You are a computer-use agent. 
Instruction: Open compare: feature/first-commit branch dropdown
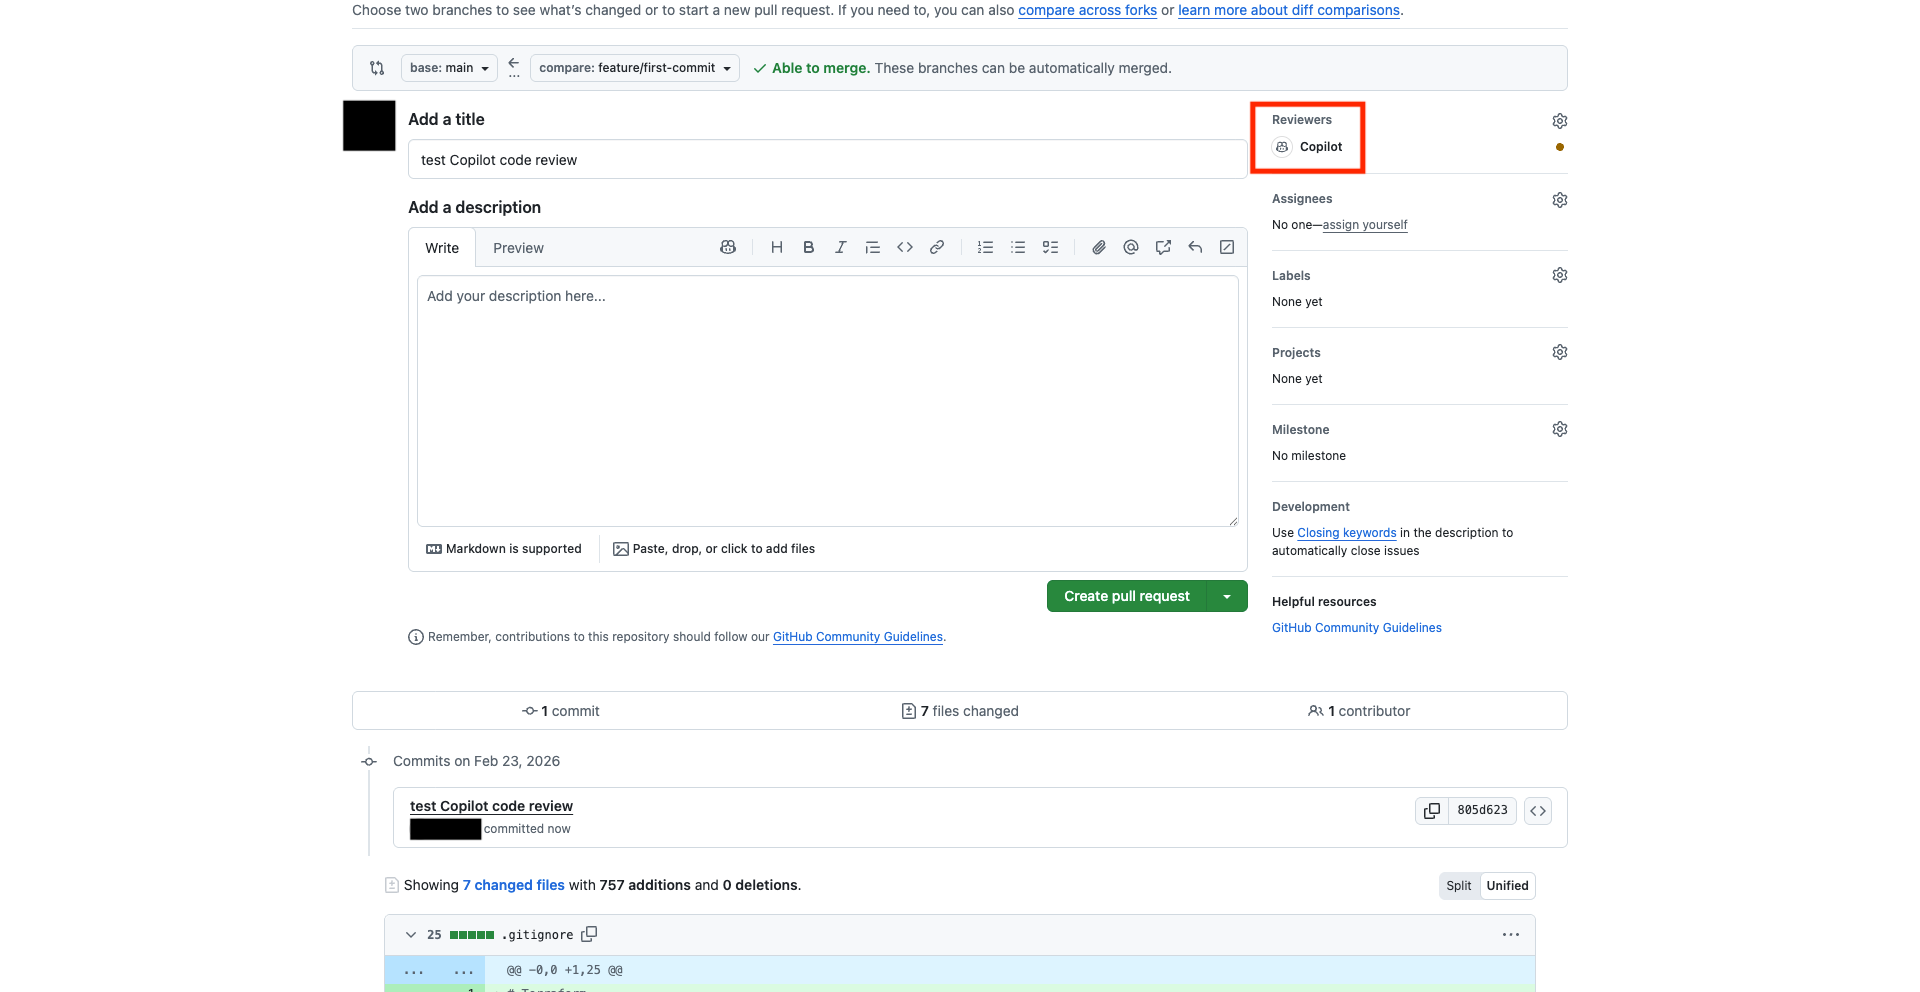point(634,68)
